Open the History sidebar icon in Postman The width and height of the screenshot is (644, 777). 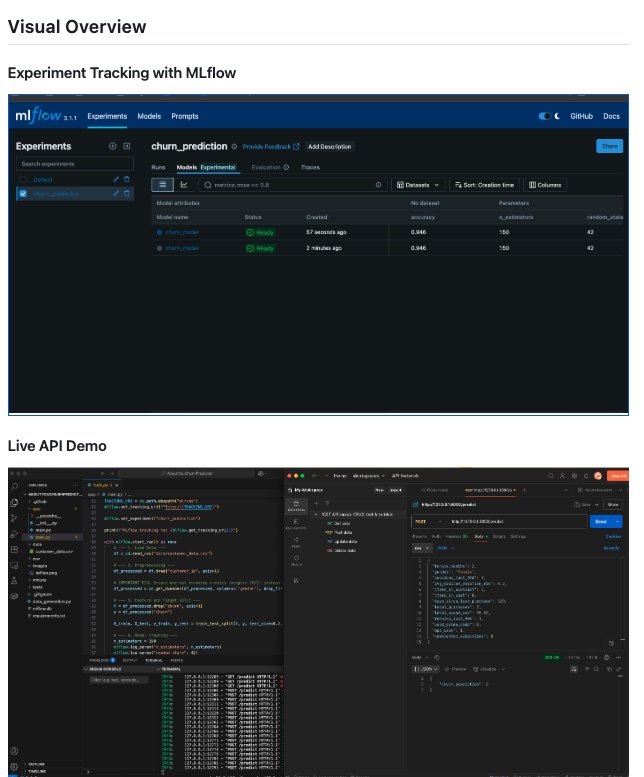click(296, 560)
